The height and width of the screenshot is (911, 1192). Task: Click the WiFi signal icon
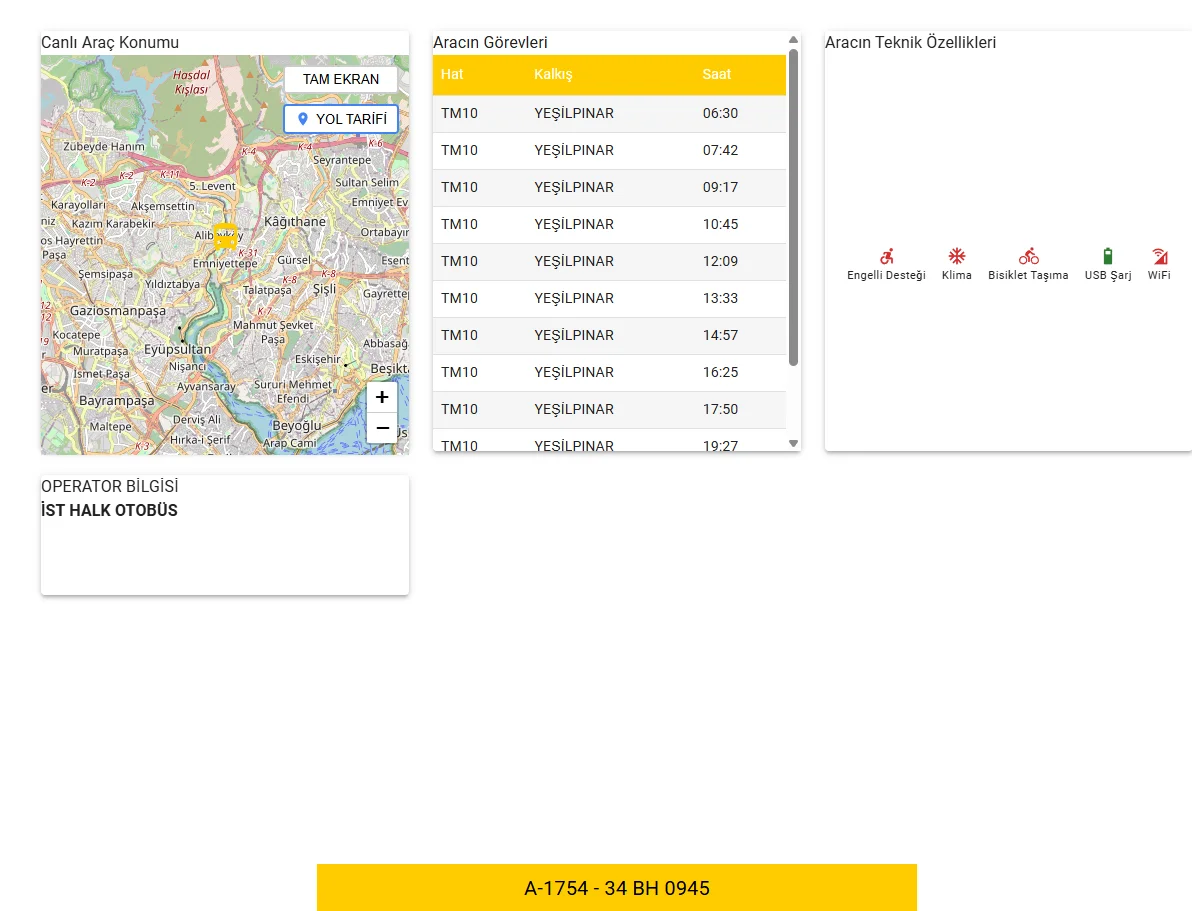pos(1159,256)
